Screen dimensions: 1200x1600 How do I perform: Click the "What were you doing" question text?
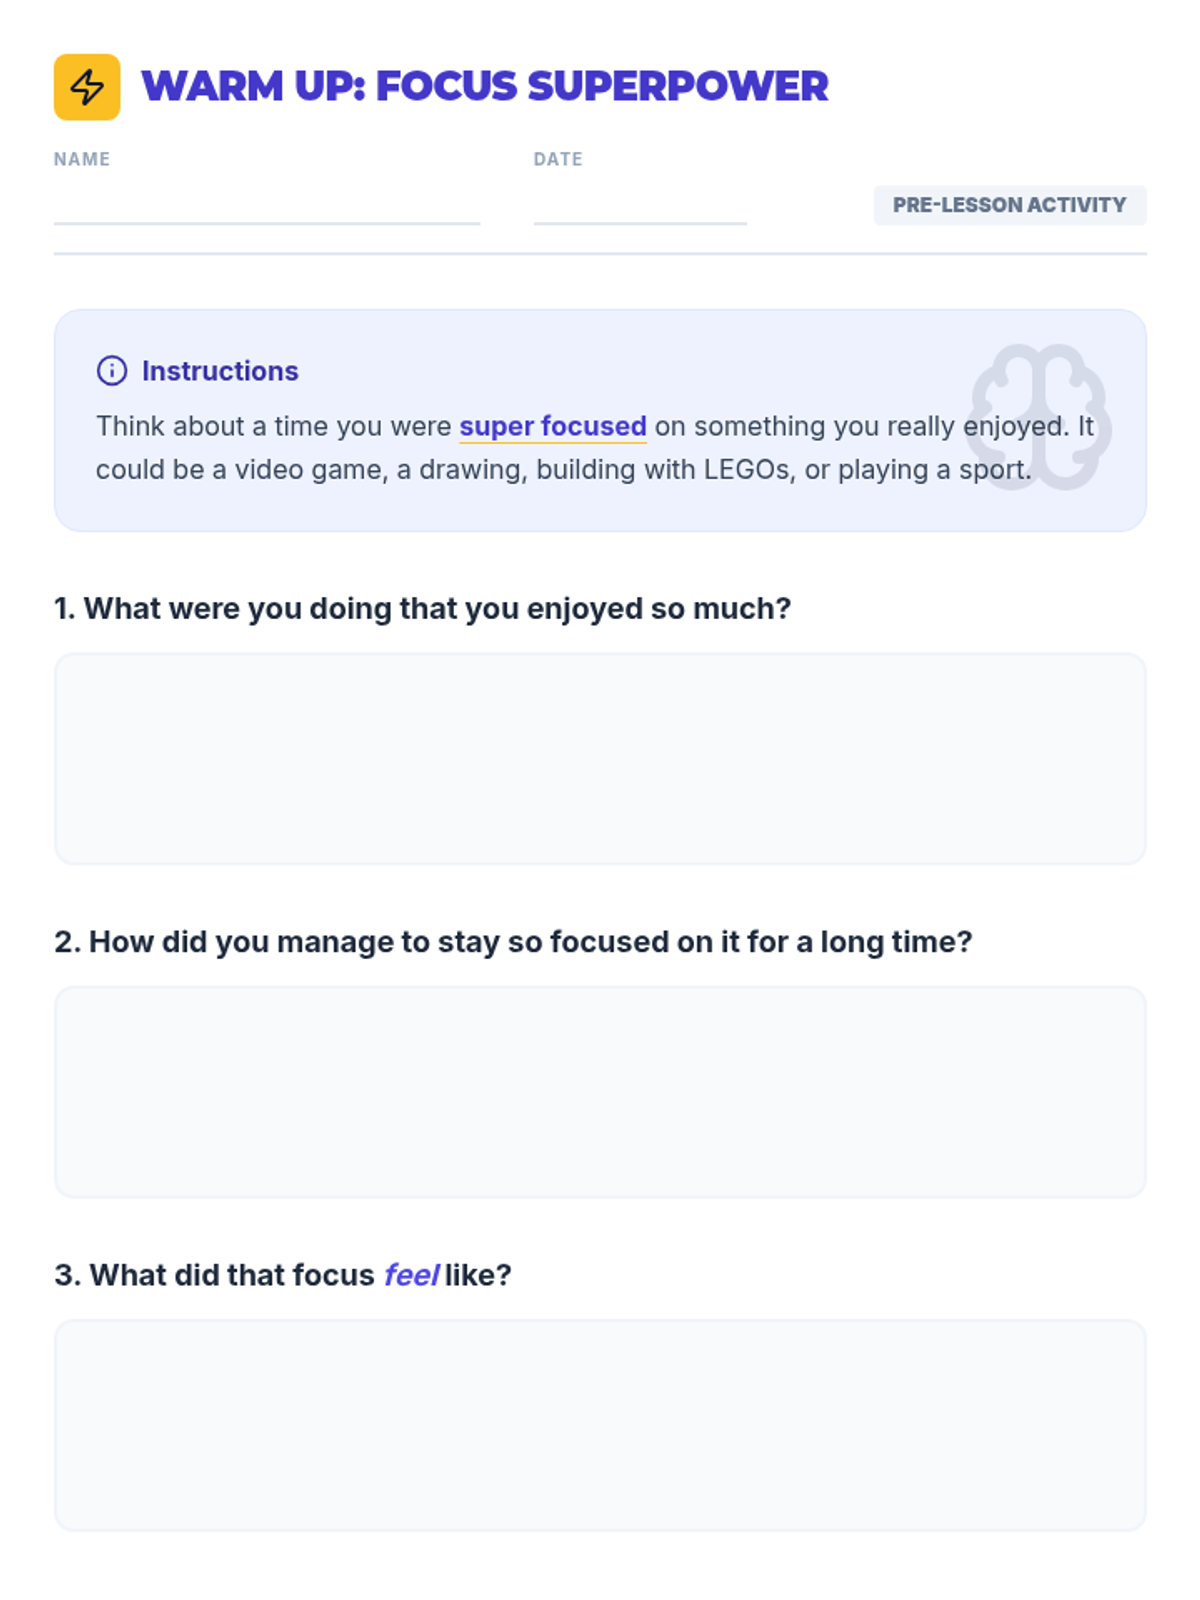tap(422, 609)
